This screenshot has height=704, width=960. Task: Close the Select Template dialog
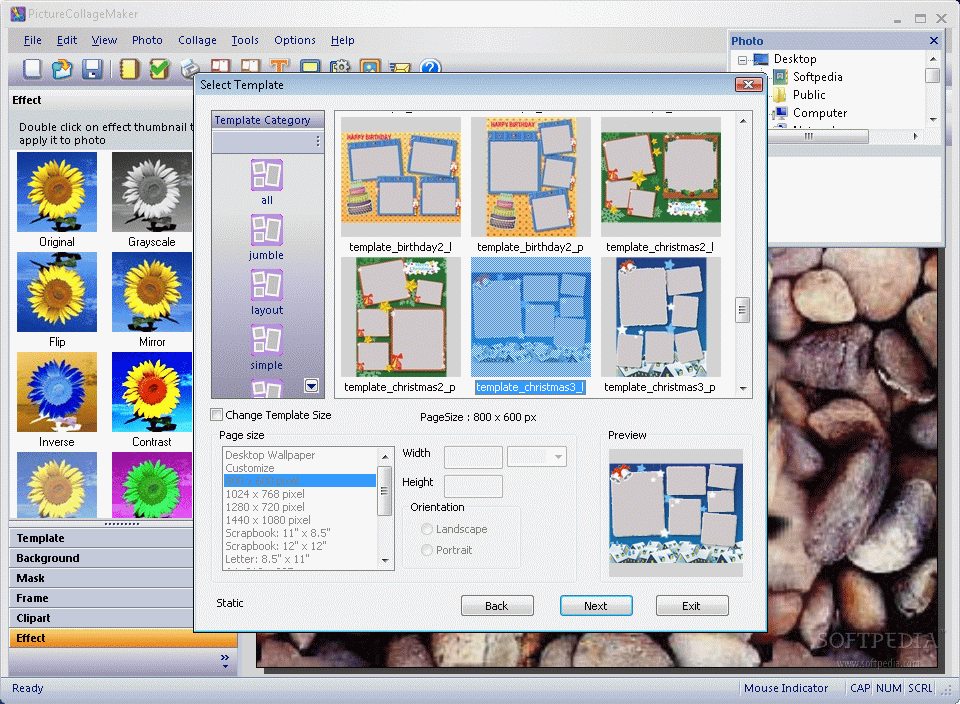748,84
